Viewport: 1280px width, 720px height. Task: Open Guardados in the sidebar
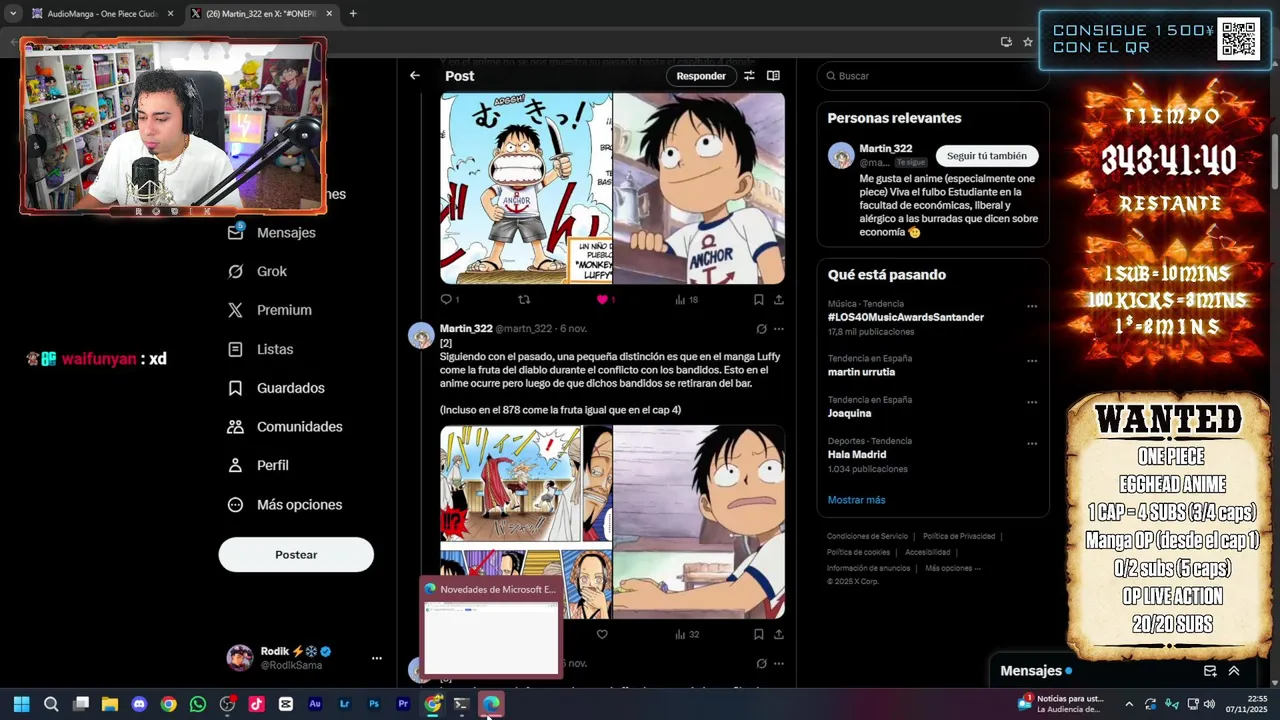point(276,388)
